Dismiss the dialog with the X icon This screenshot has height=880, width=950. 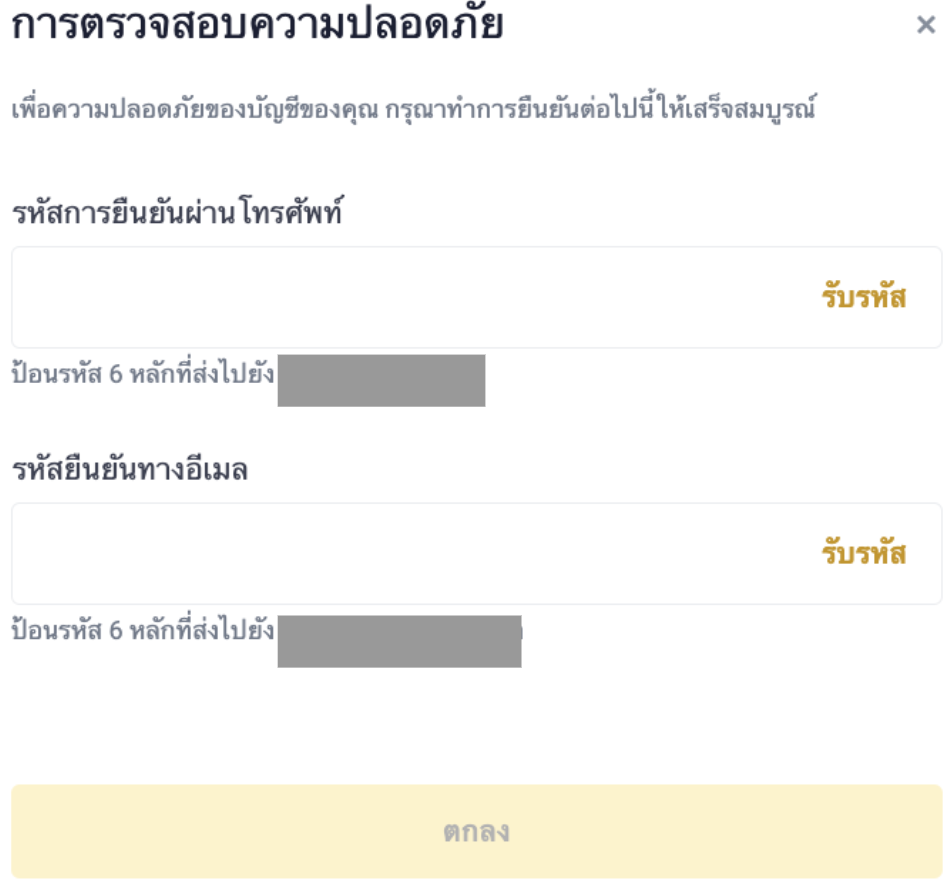coord(926,26)
